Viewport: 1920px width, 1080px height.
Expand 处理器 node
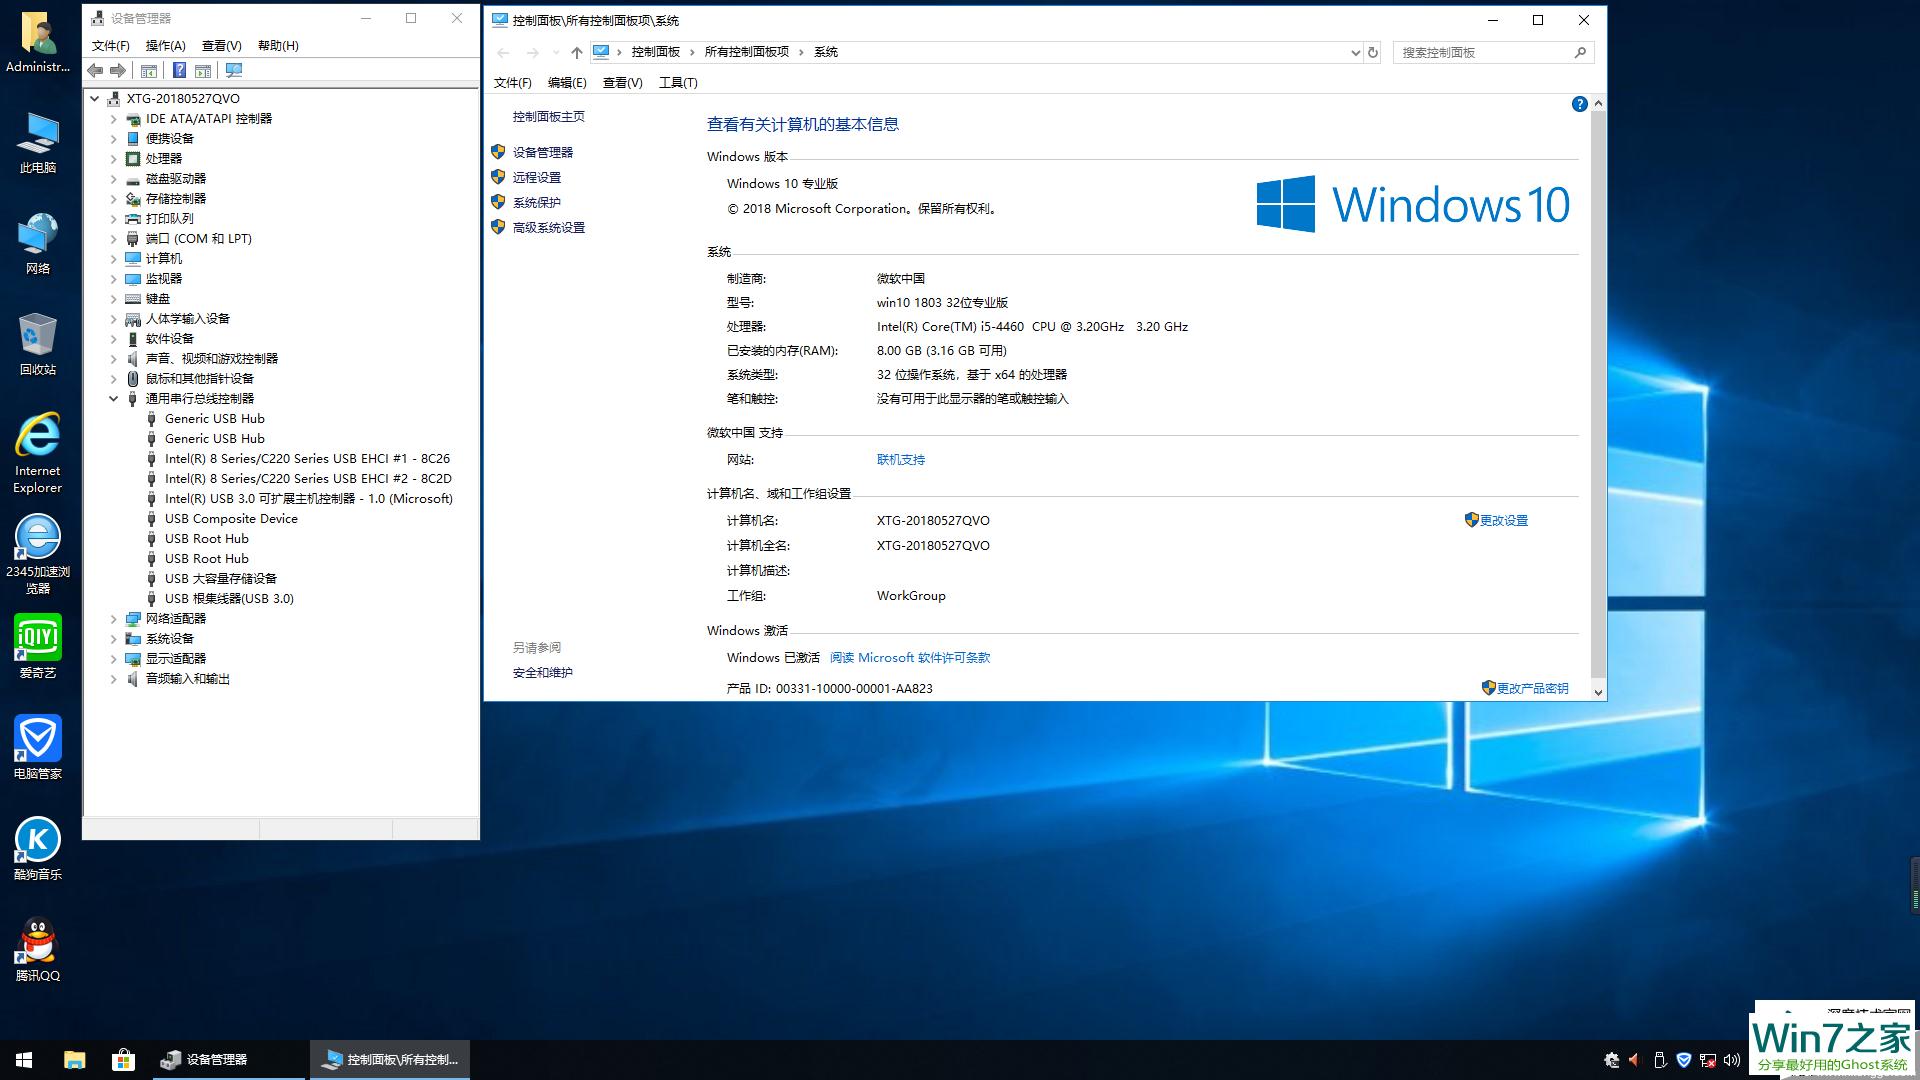pos(113,159)
